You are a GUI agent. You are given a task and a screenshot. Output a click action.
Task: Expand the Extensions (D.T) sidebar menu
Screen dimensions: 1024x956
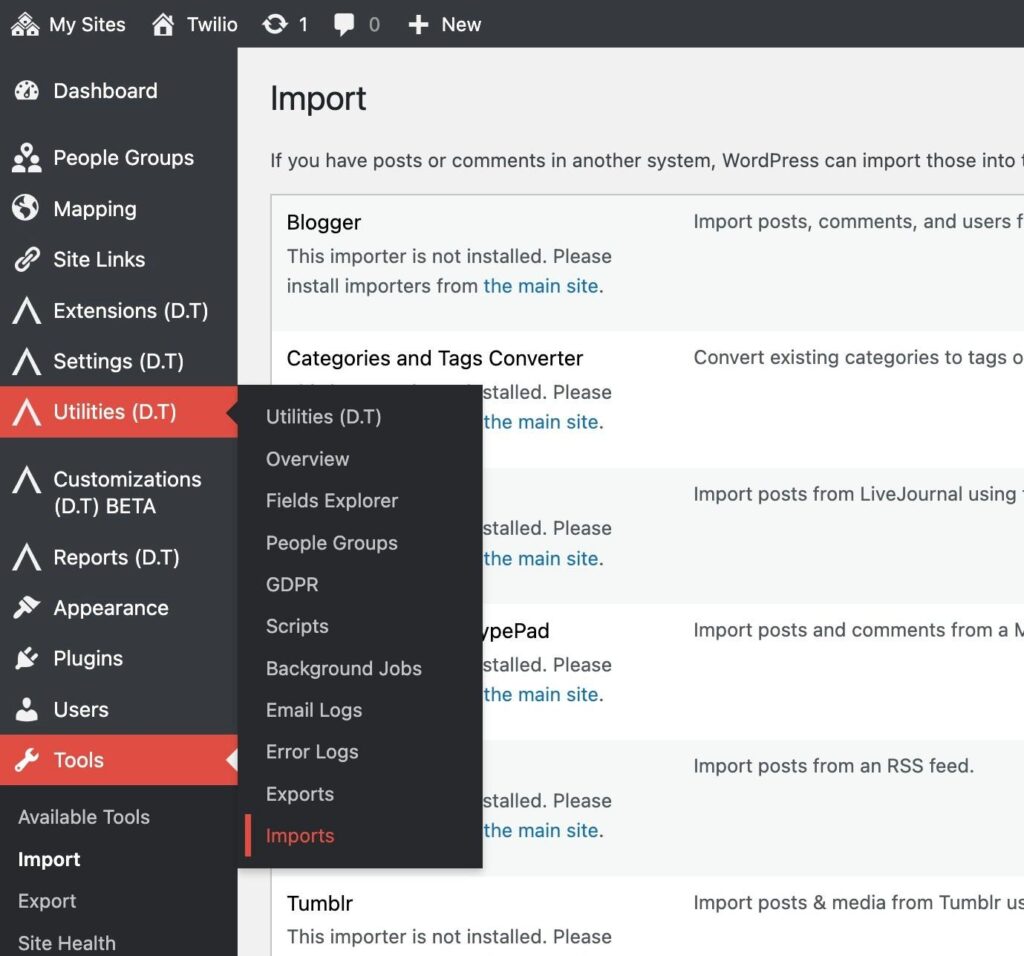point(130,311)
